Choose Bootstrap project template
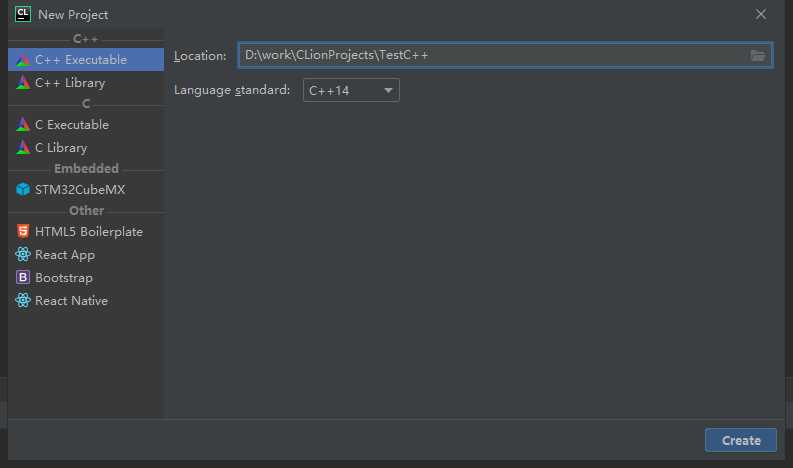The width and height of the screenshot is (793, 468). [86, 278]
